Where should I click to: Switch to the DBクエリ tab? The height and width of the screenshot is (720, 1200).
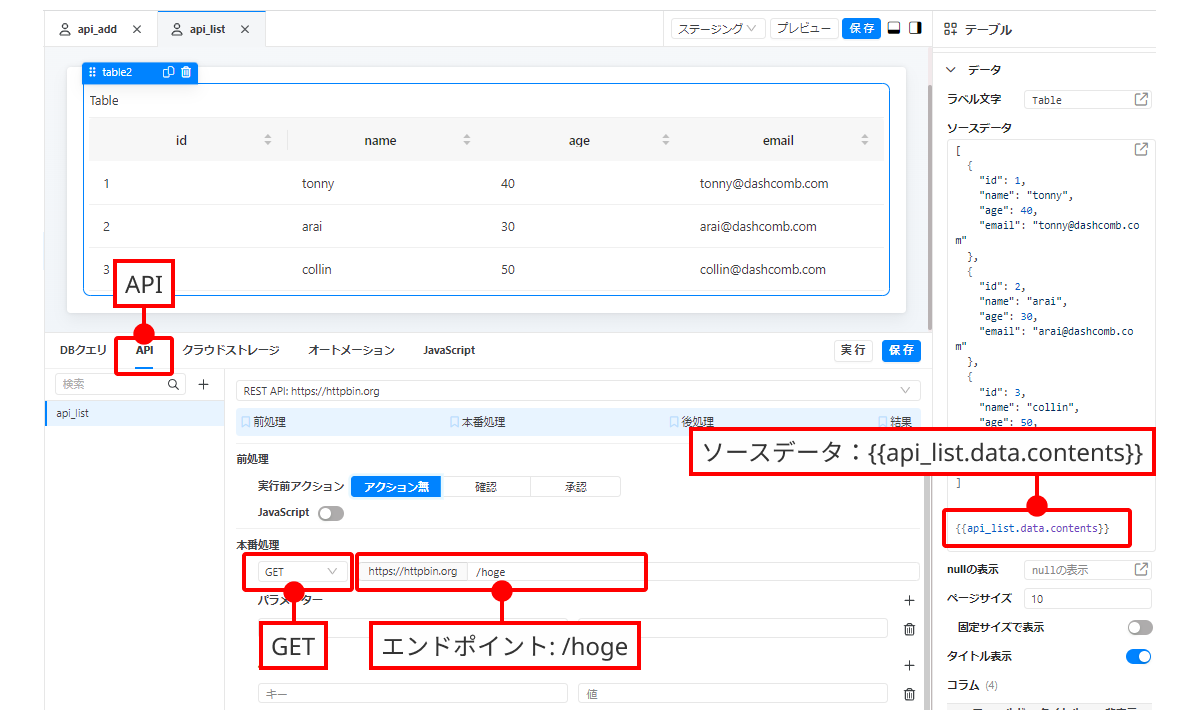tap(83, 350)
